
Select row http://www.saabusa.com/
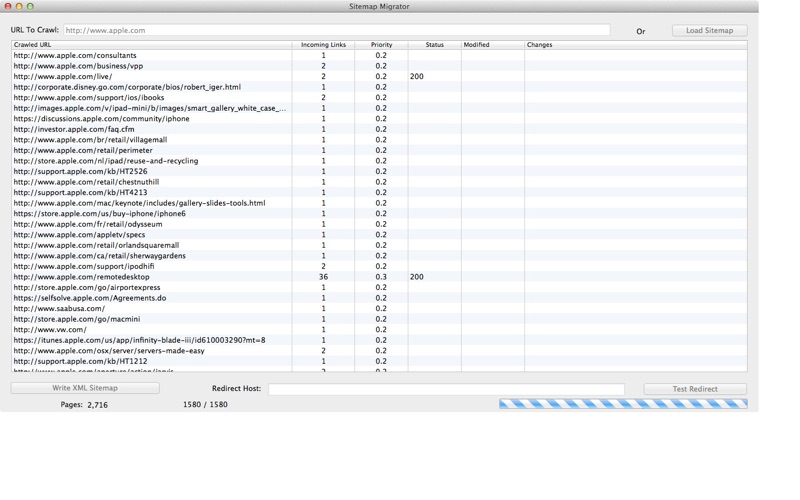click(x=379, y=308)
